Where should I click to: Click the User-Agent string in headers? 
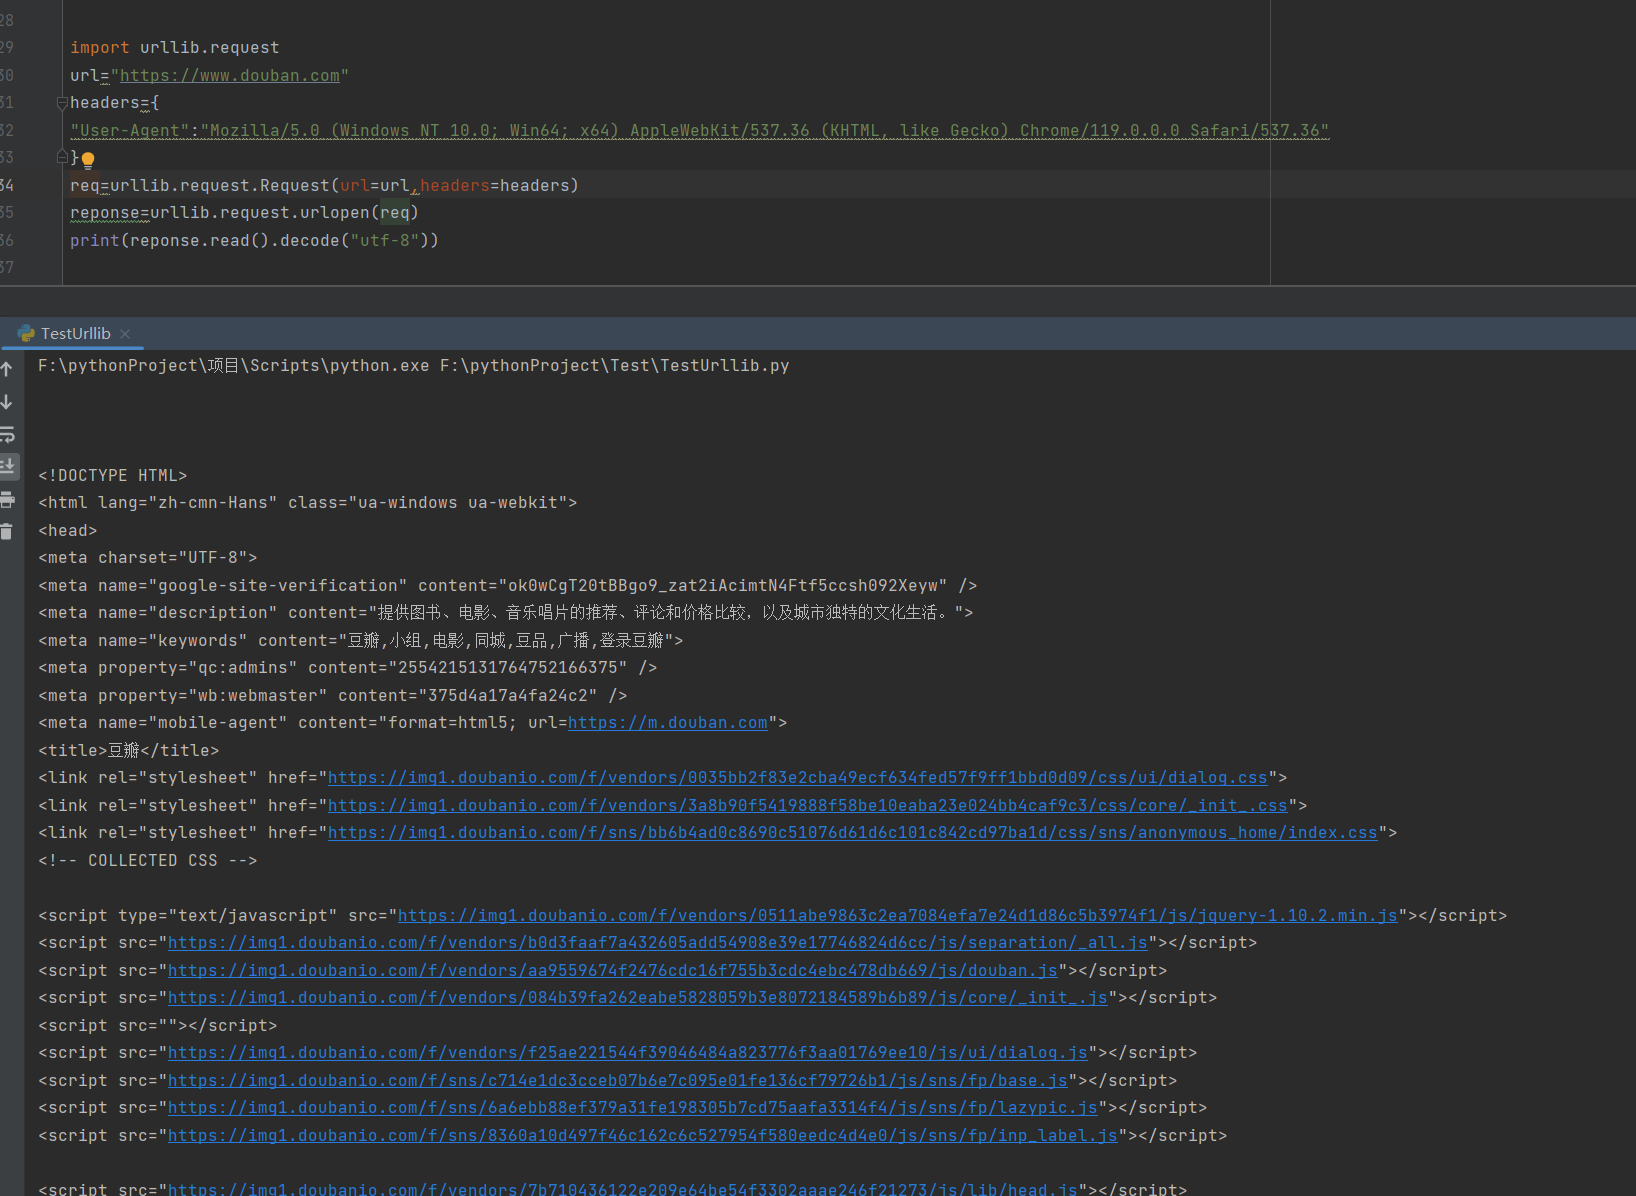tap(699, 131)
